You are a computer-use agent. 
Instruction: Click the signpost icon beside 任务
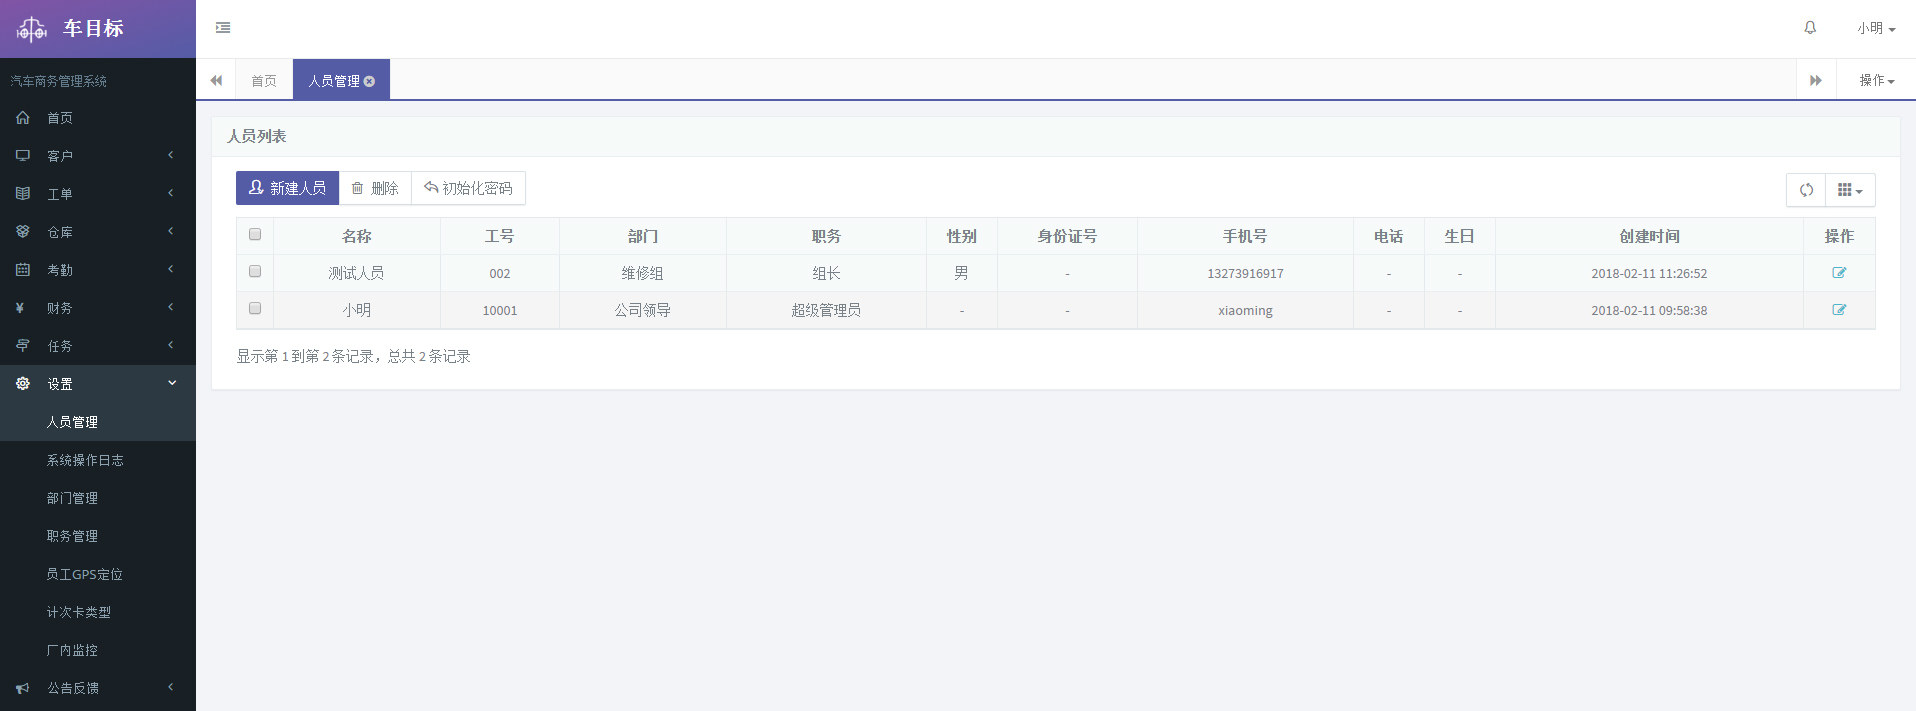[23, 346]
